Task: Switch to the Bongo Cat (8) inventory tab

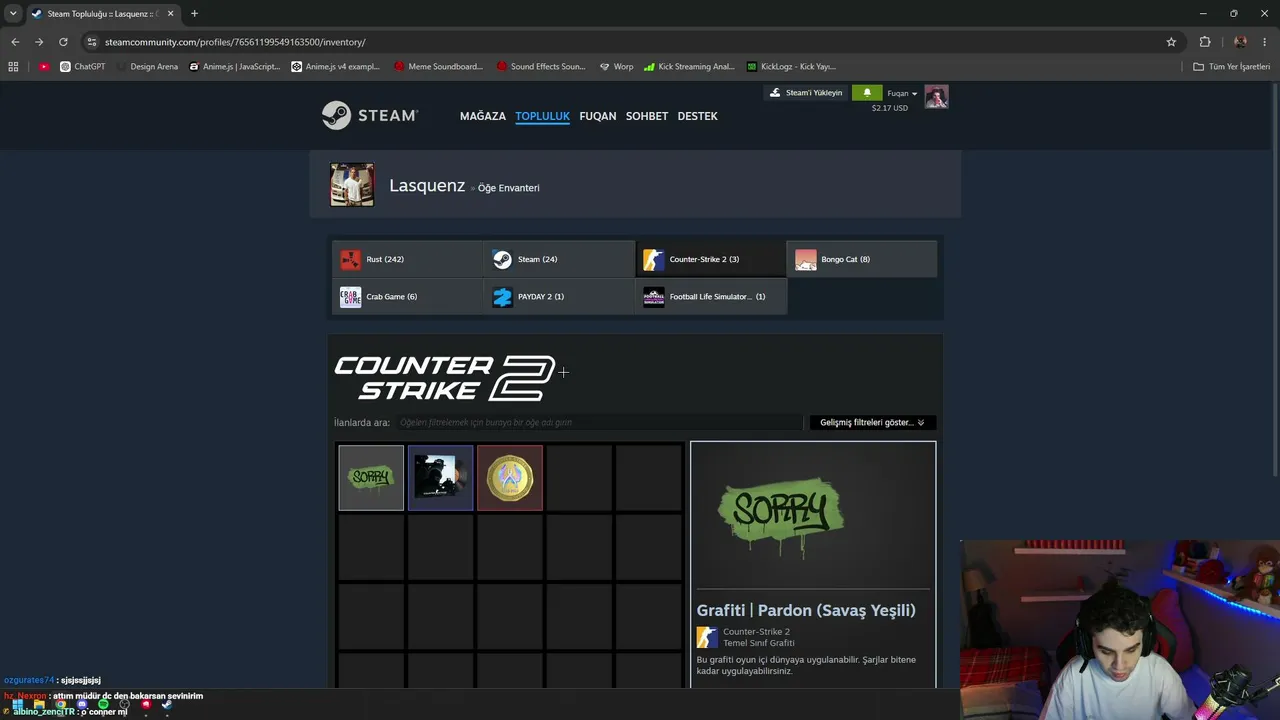Action: coord(862,259)
